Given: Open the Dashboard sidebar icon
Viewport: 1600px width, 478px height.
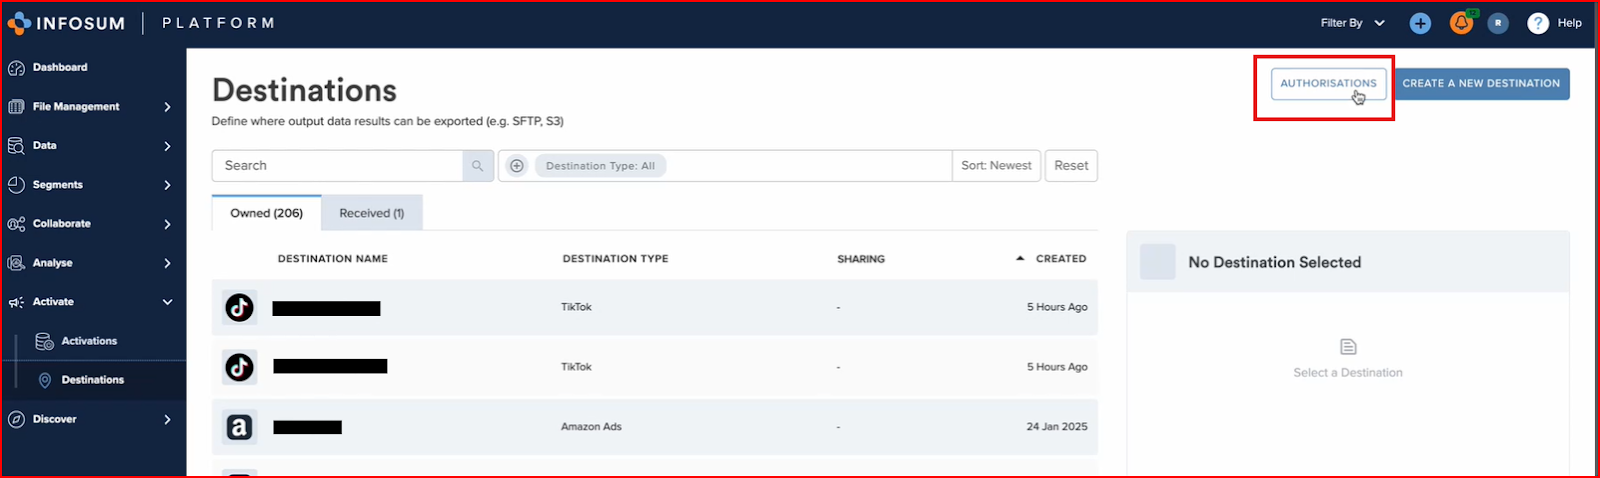Looking at the screenshot, I should pos(16,68).
